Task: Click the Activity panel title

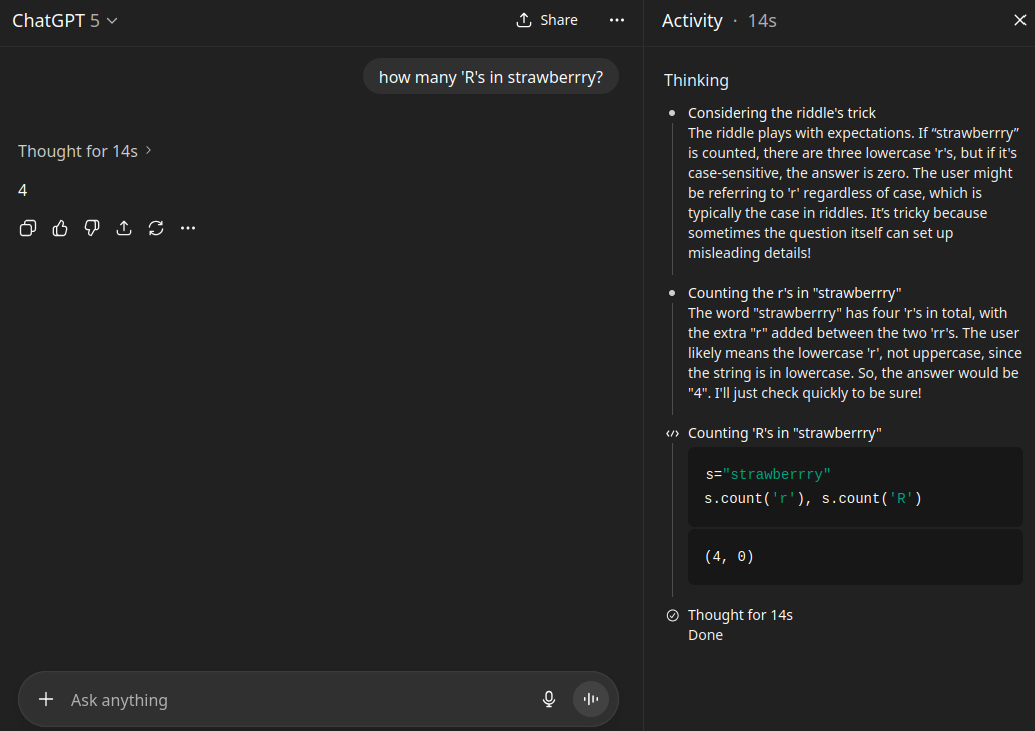Action: coord(692,20)
